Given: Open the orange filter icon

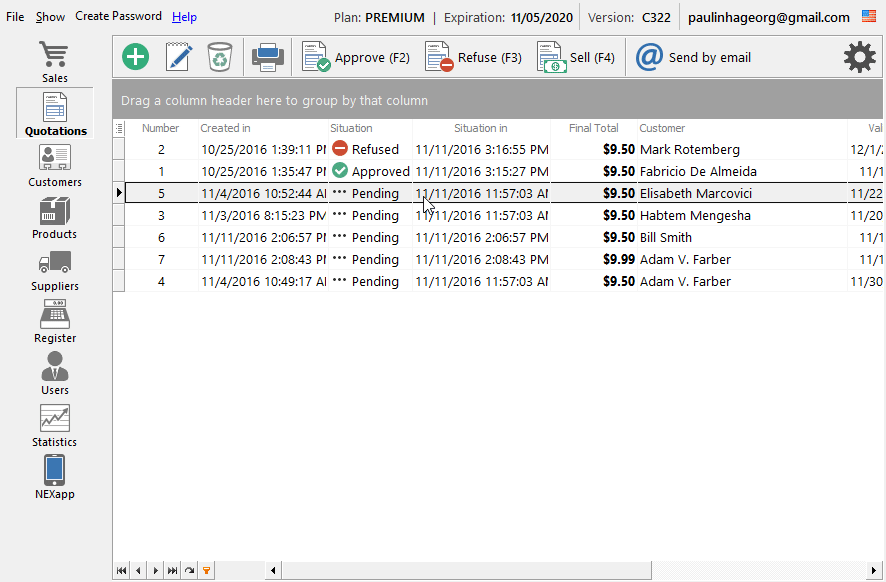Looking at the screenshot, I should [x=206, y=570].
